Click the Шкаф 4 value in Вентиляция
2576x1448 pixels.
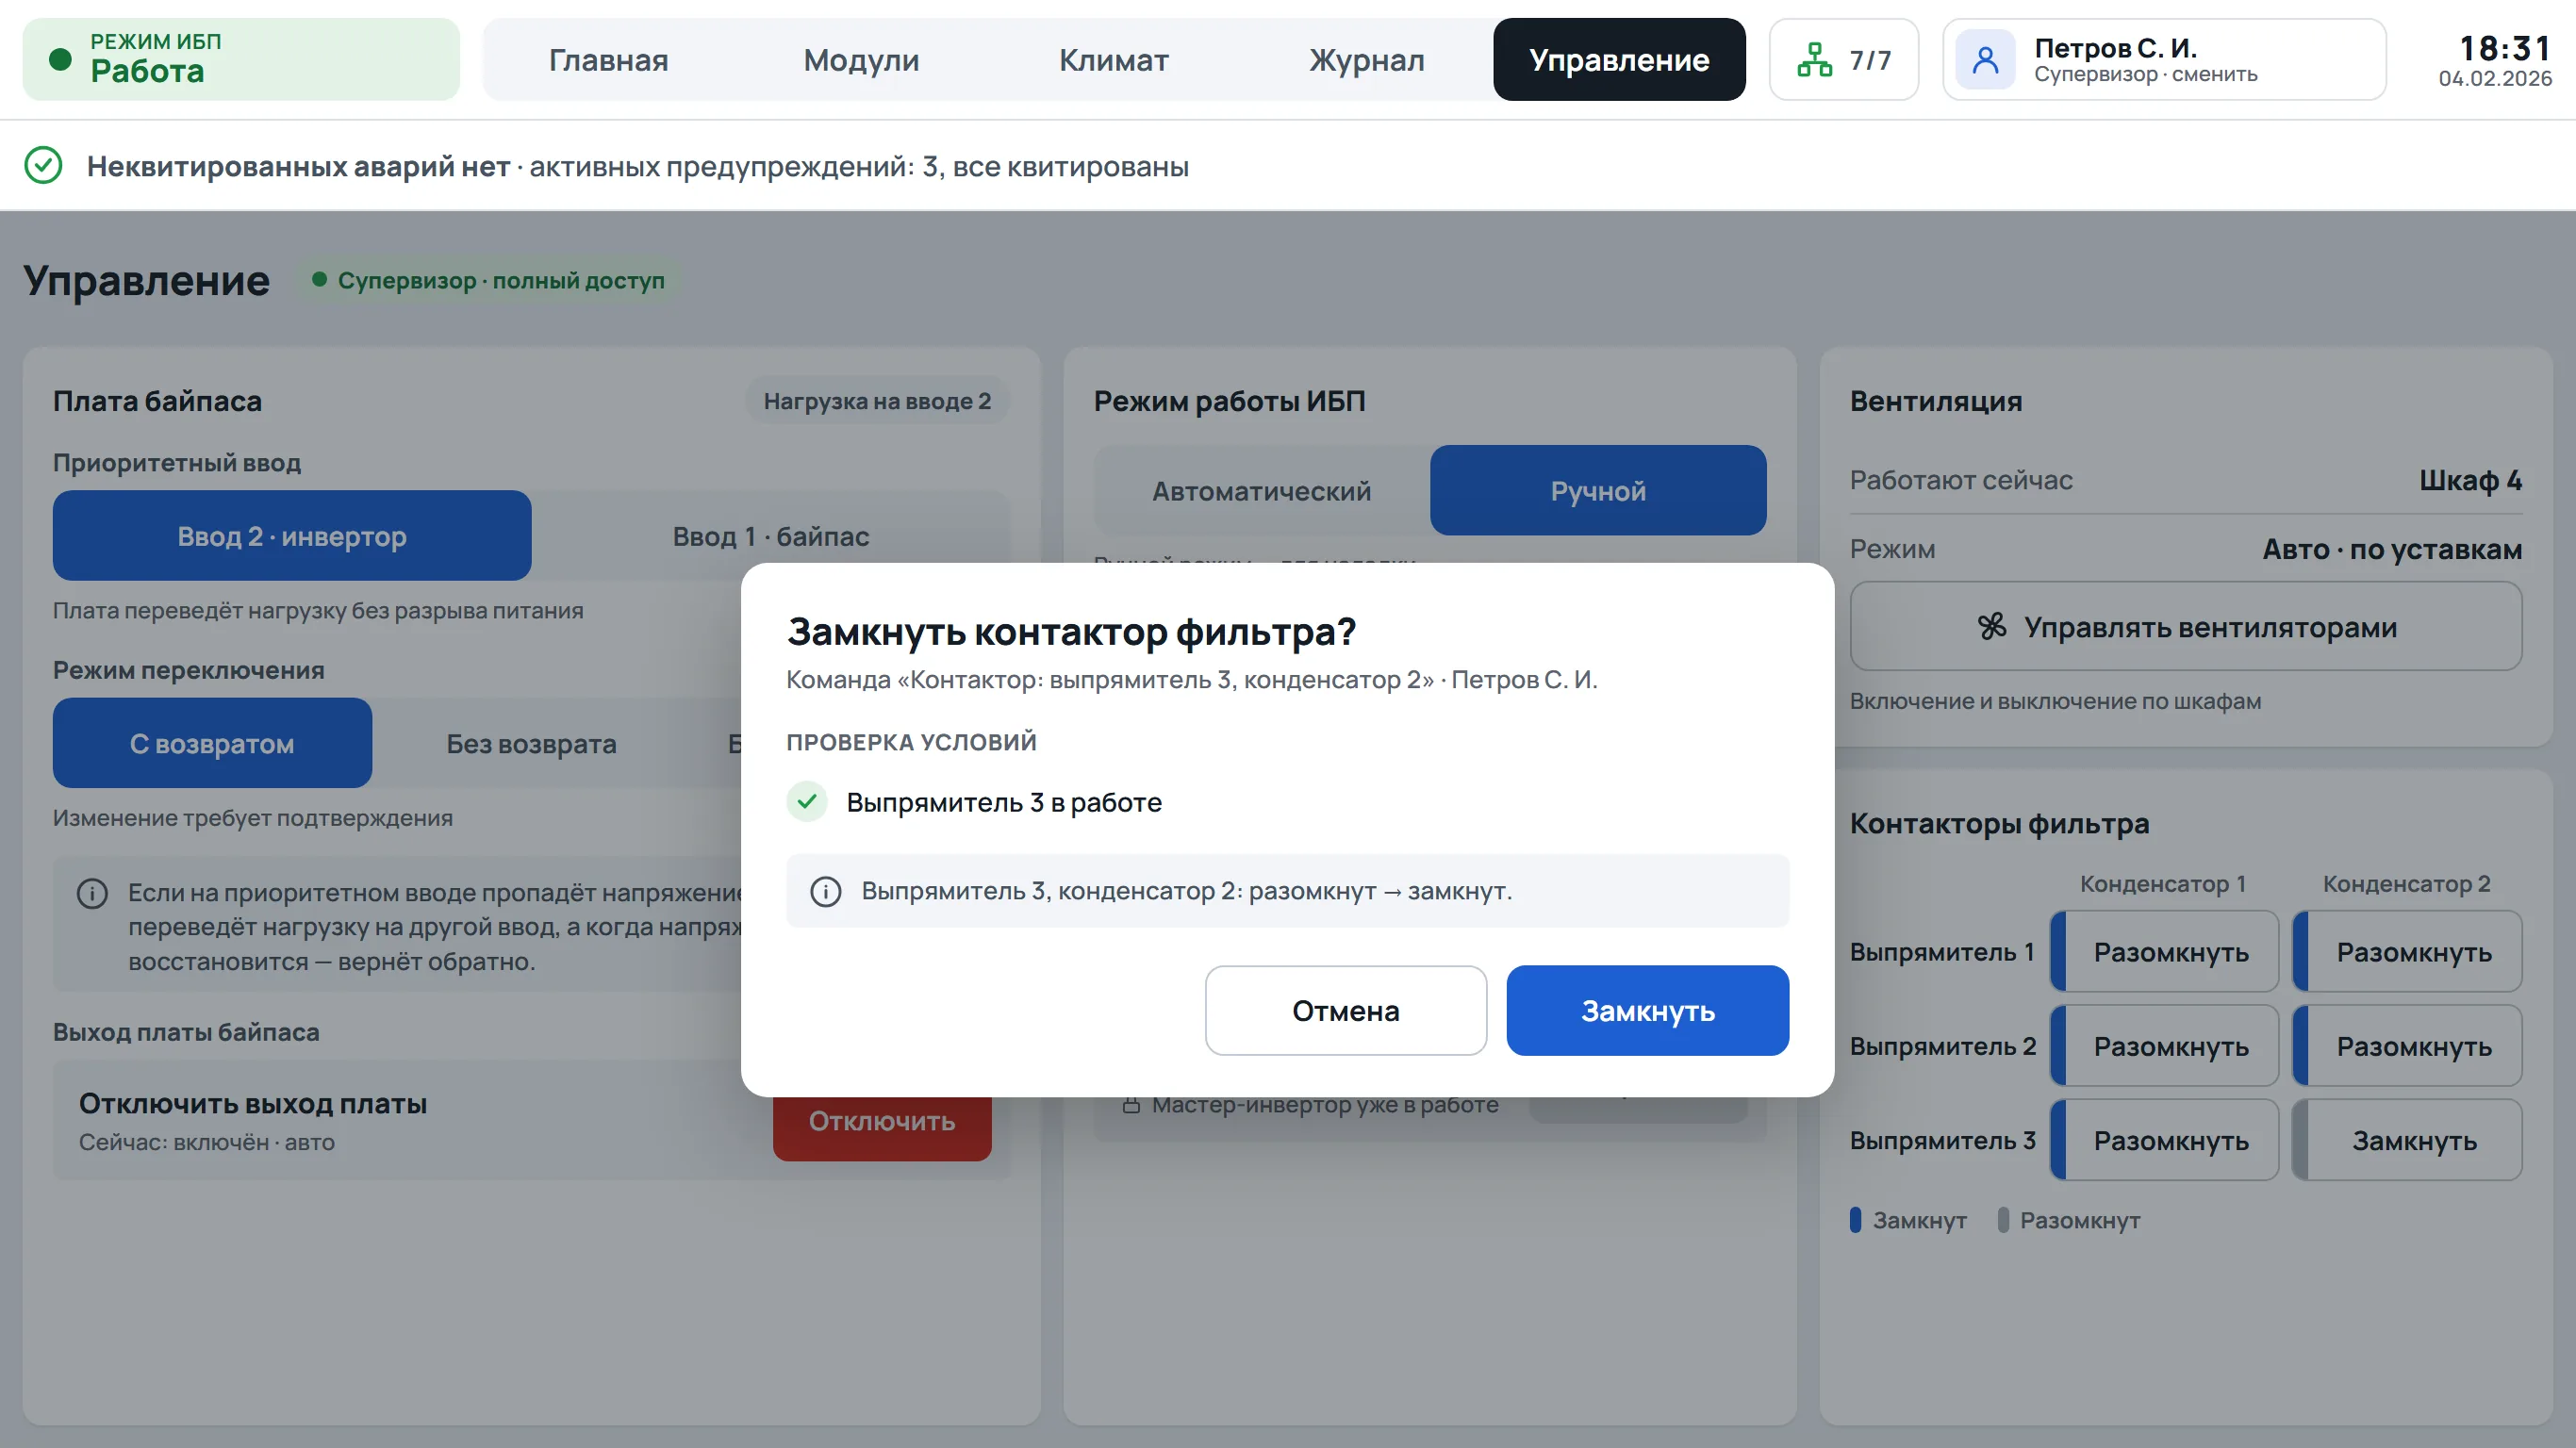2470,480
